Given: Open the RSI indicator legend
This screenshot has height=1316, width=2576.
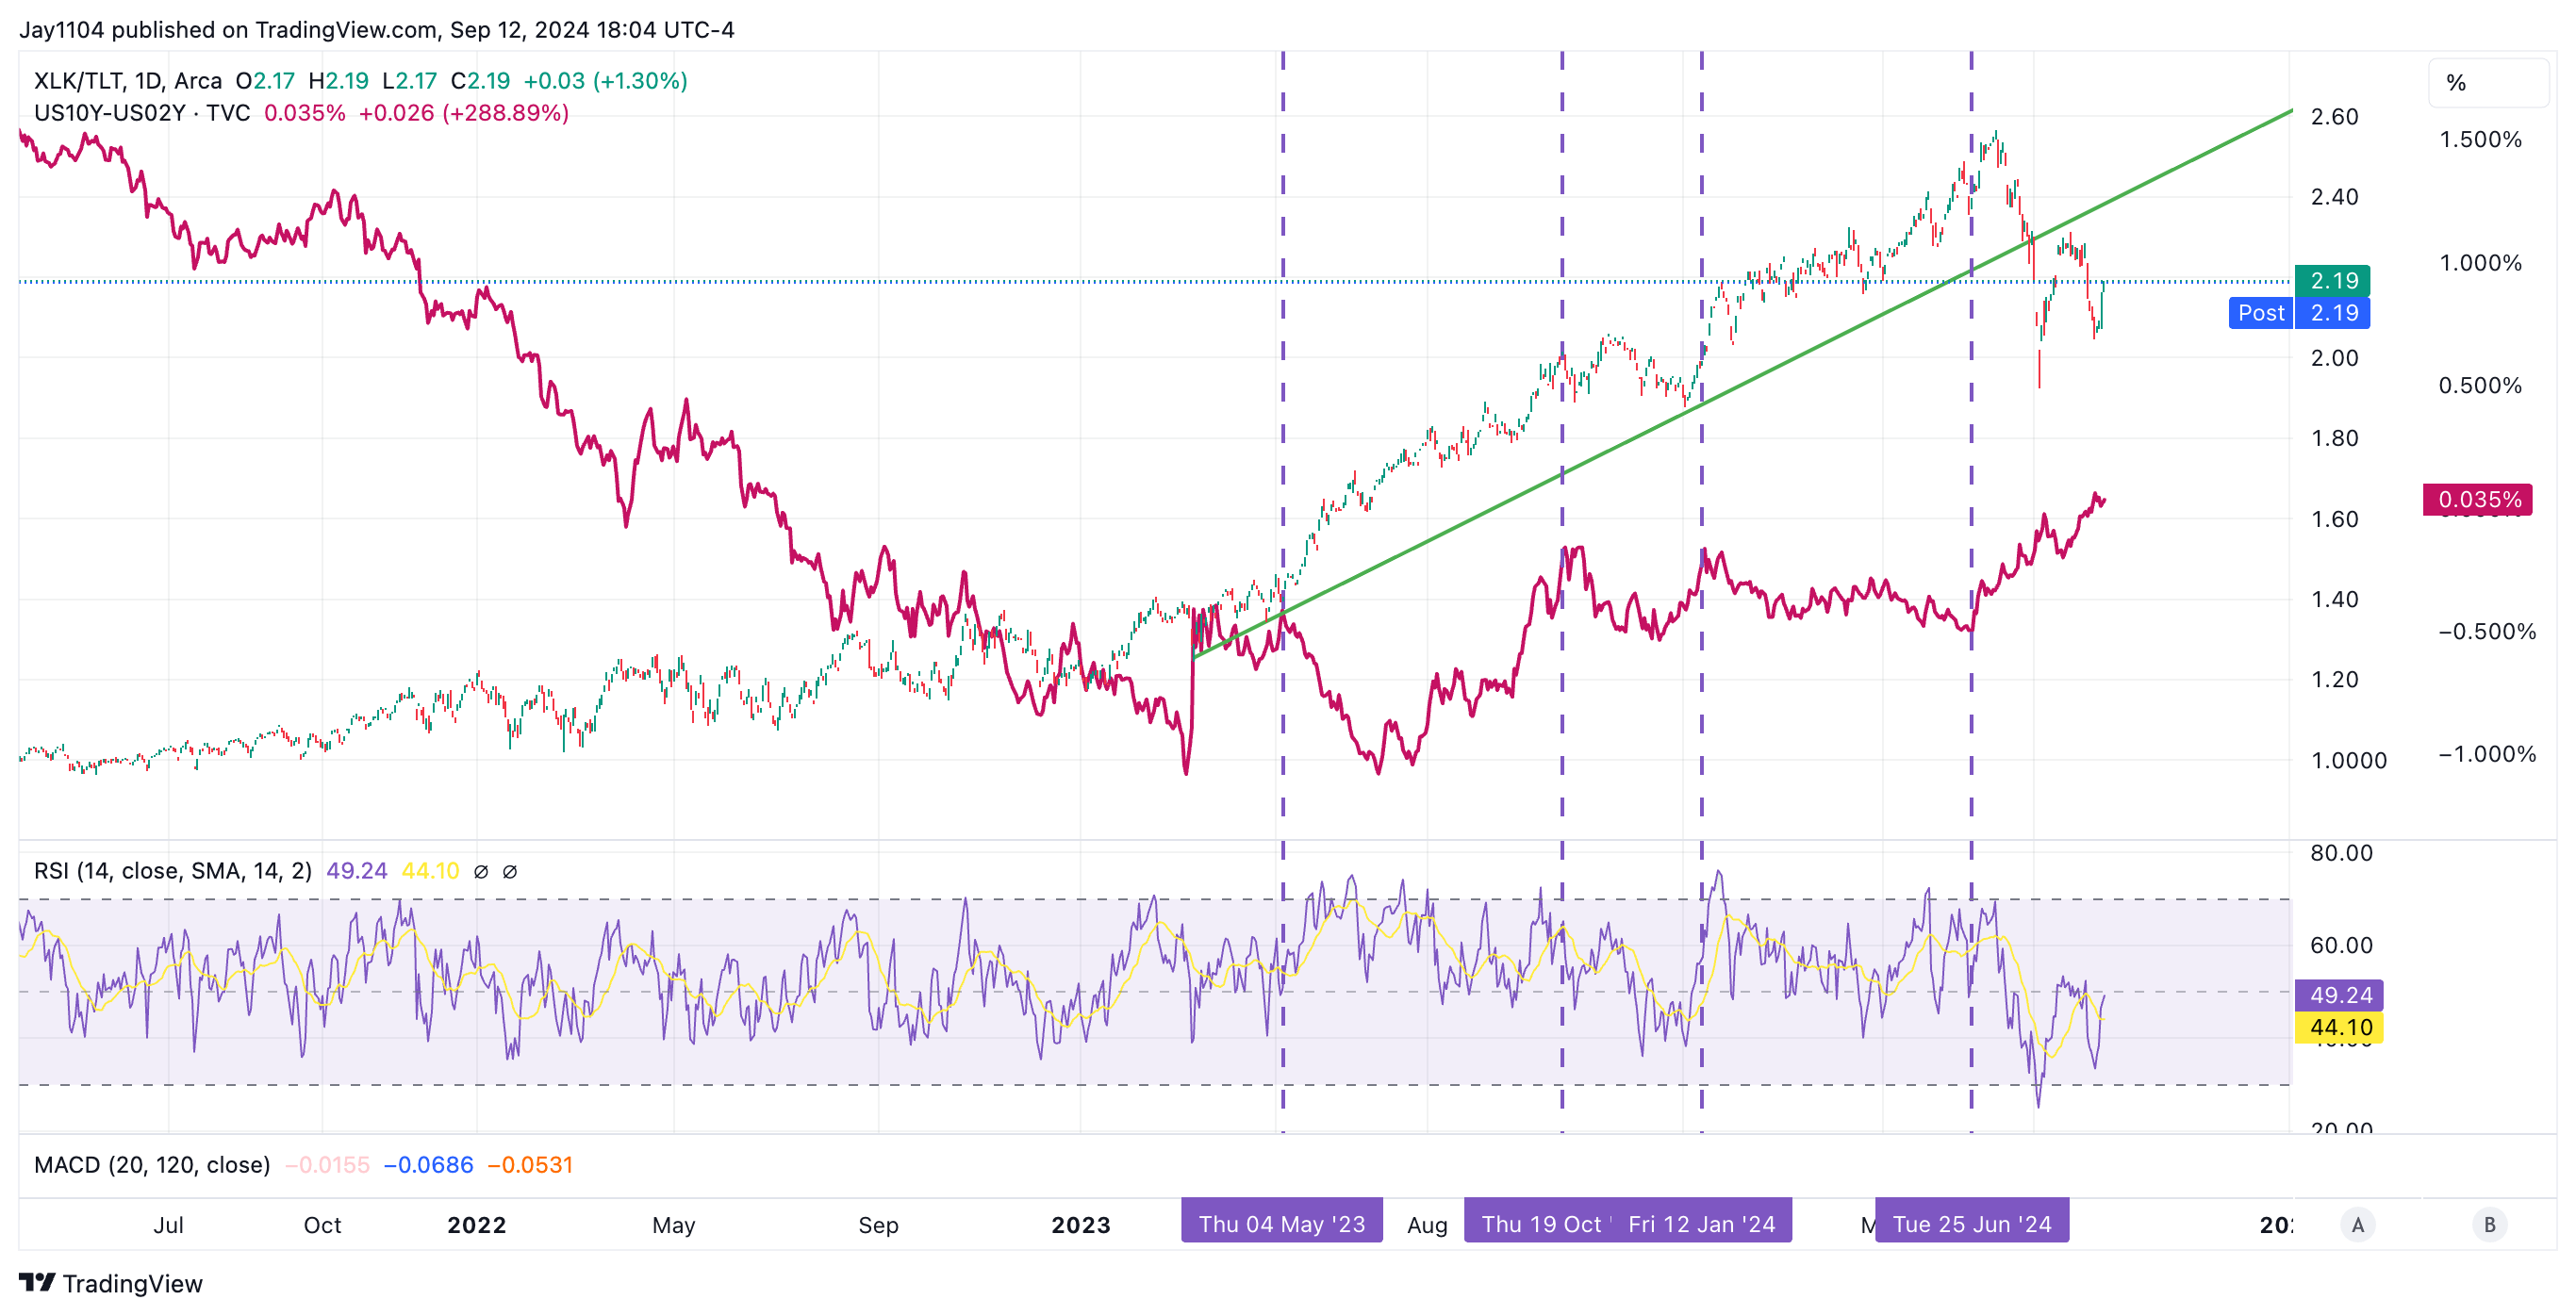Looking at the screenshot, I should [x=173, y=871].
